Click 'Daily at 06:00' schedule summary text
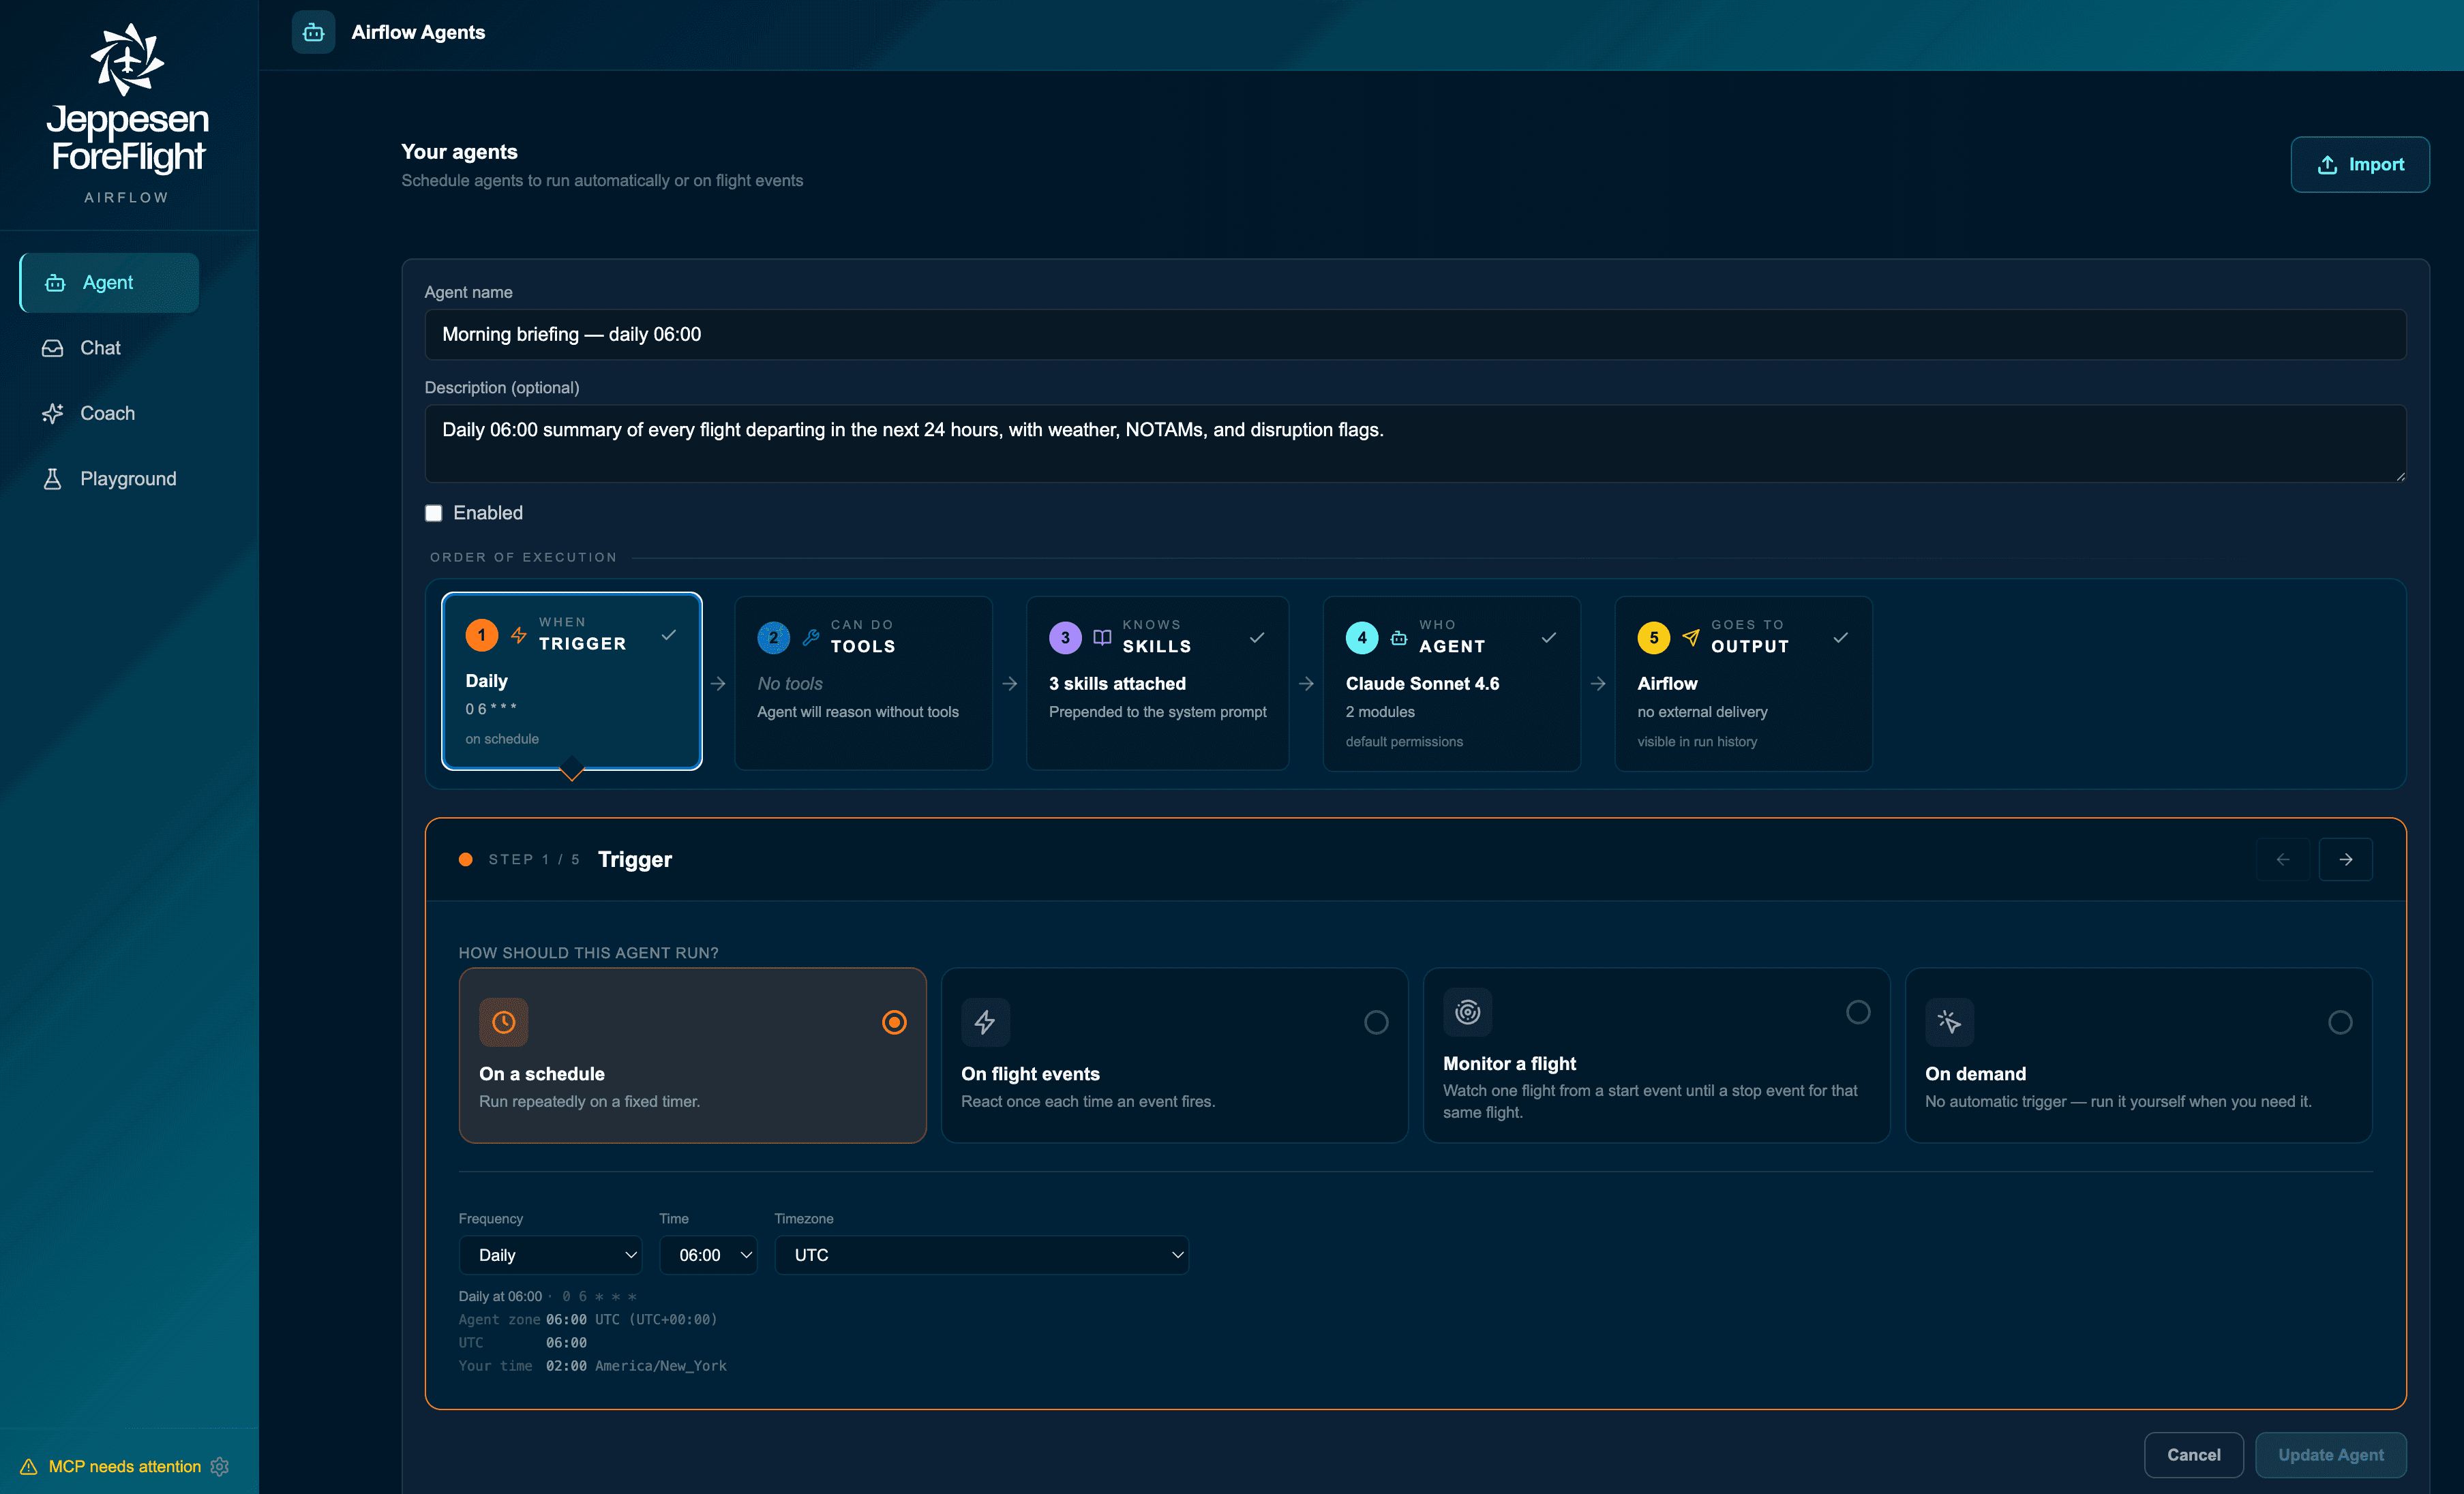Viewport: 2464px width, 1494px height. click(500, 1296)
